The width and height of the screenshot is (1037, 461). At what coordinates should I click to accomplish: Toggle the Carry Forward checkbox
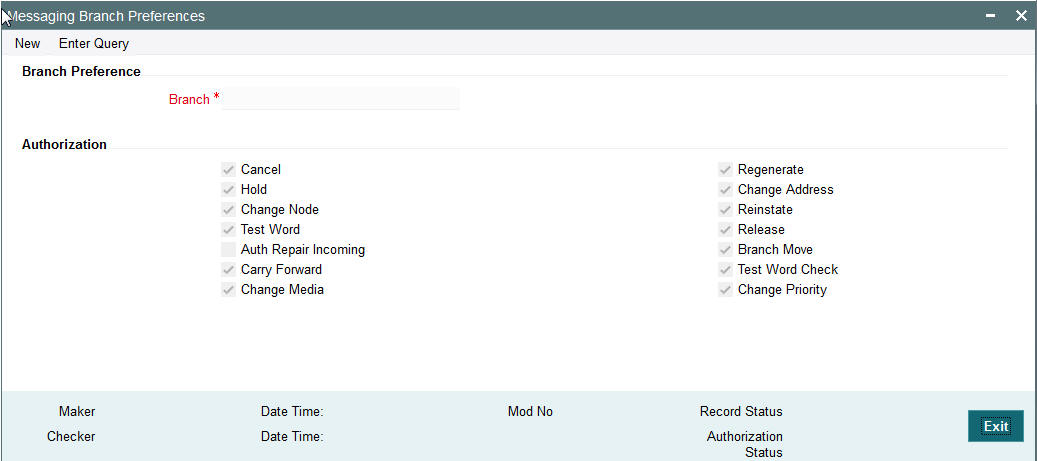[229, 270]
